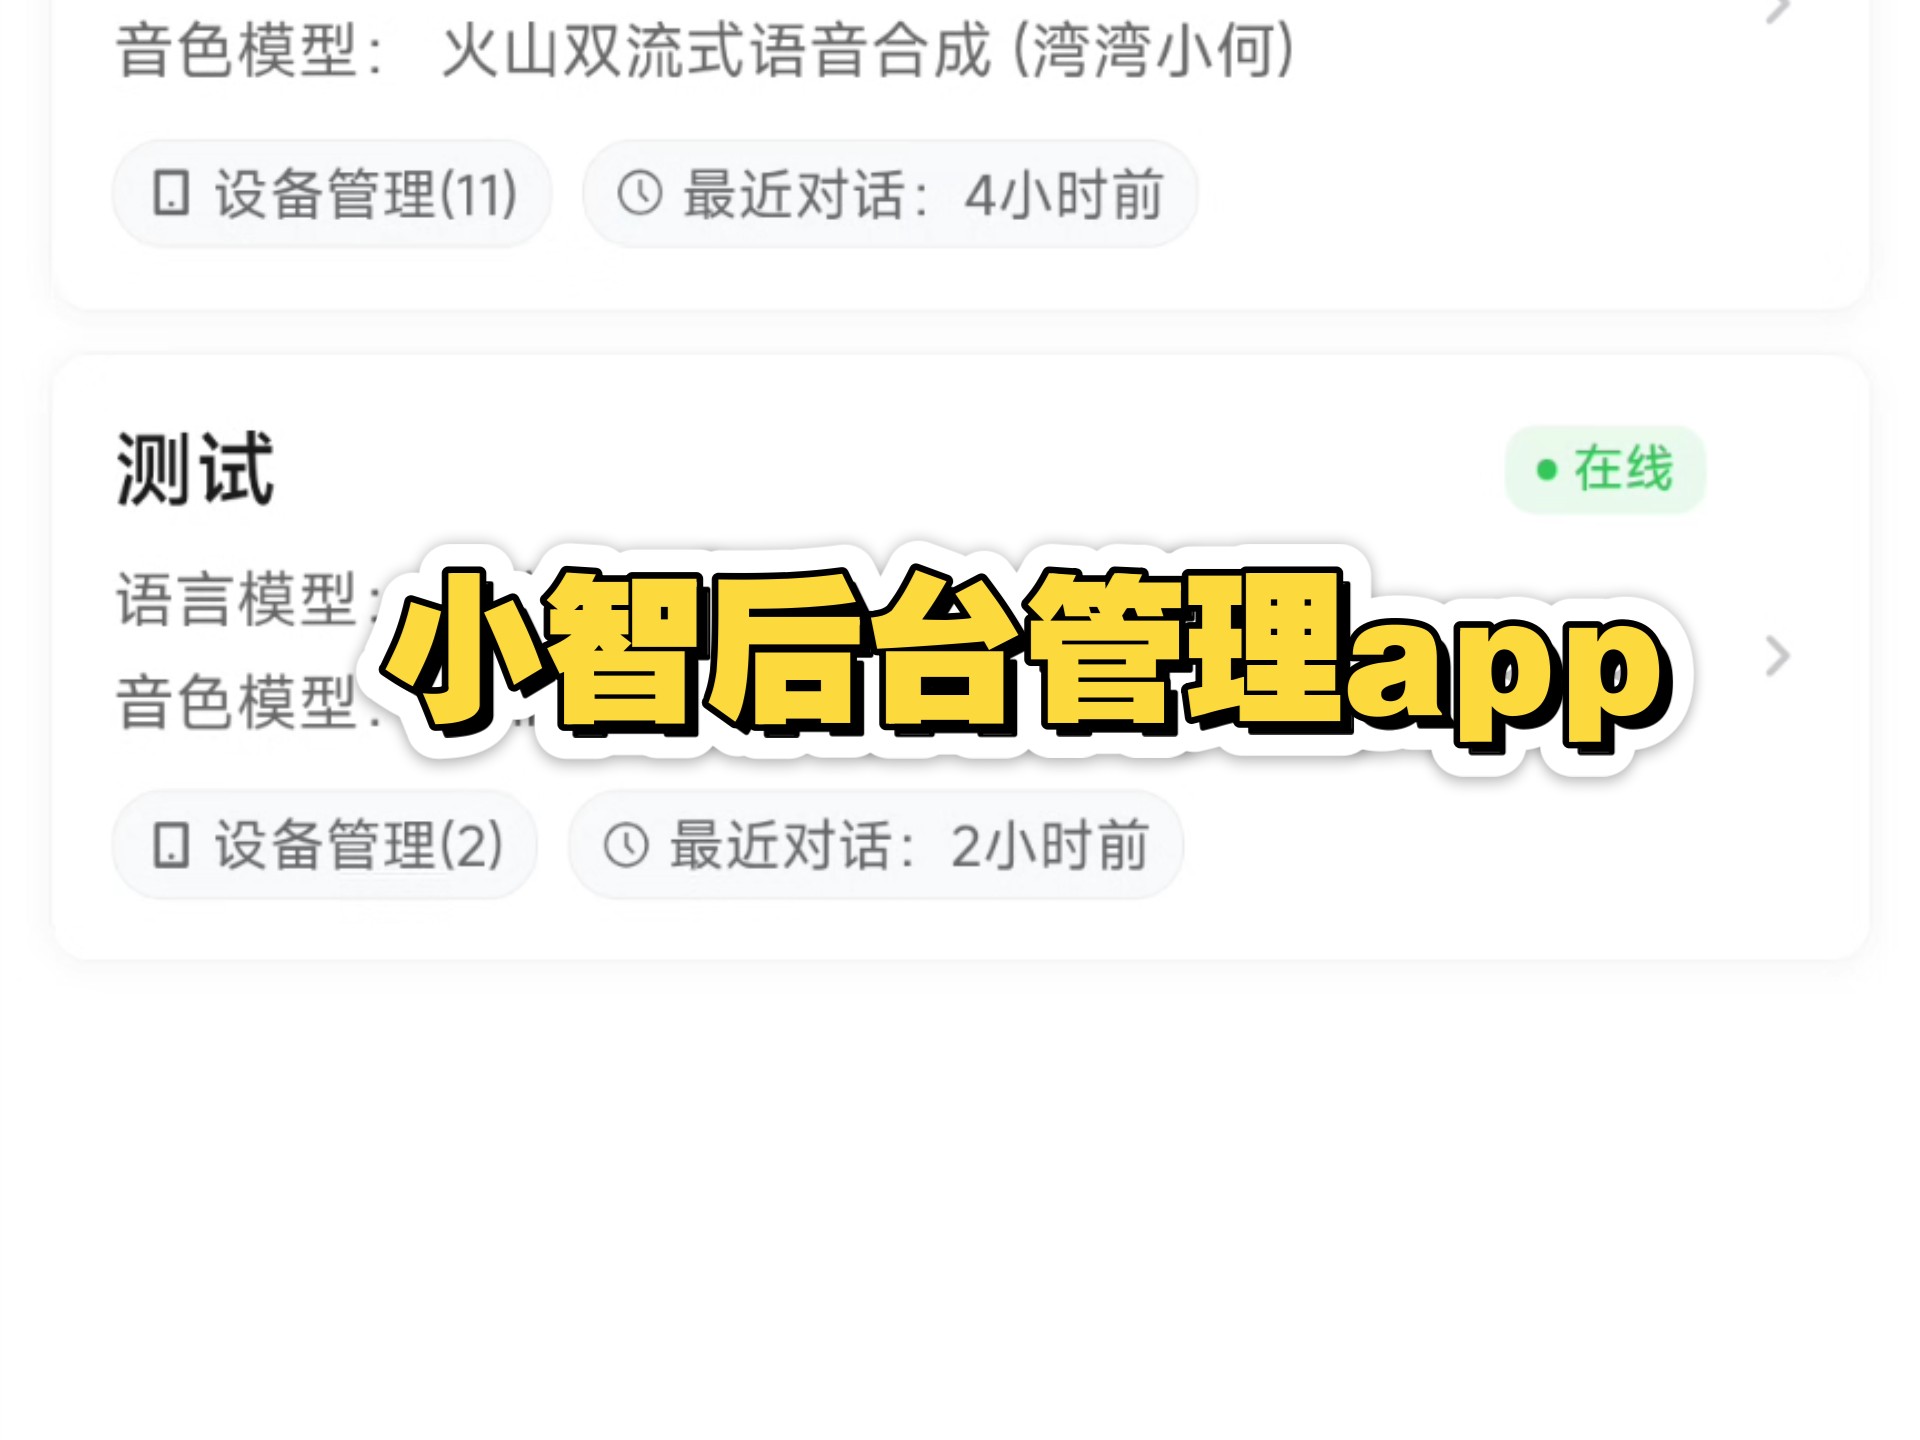
Task: Click the device icon beside 设备管理(11)
Action: pyautogui.click(x=171, y=193)
